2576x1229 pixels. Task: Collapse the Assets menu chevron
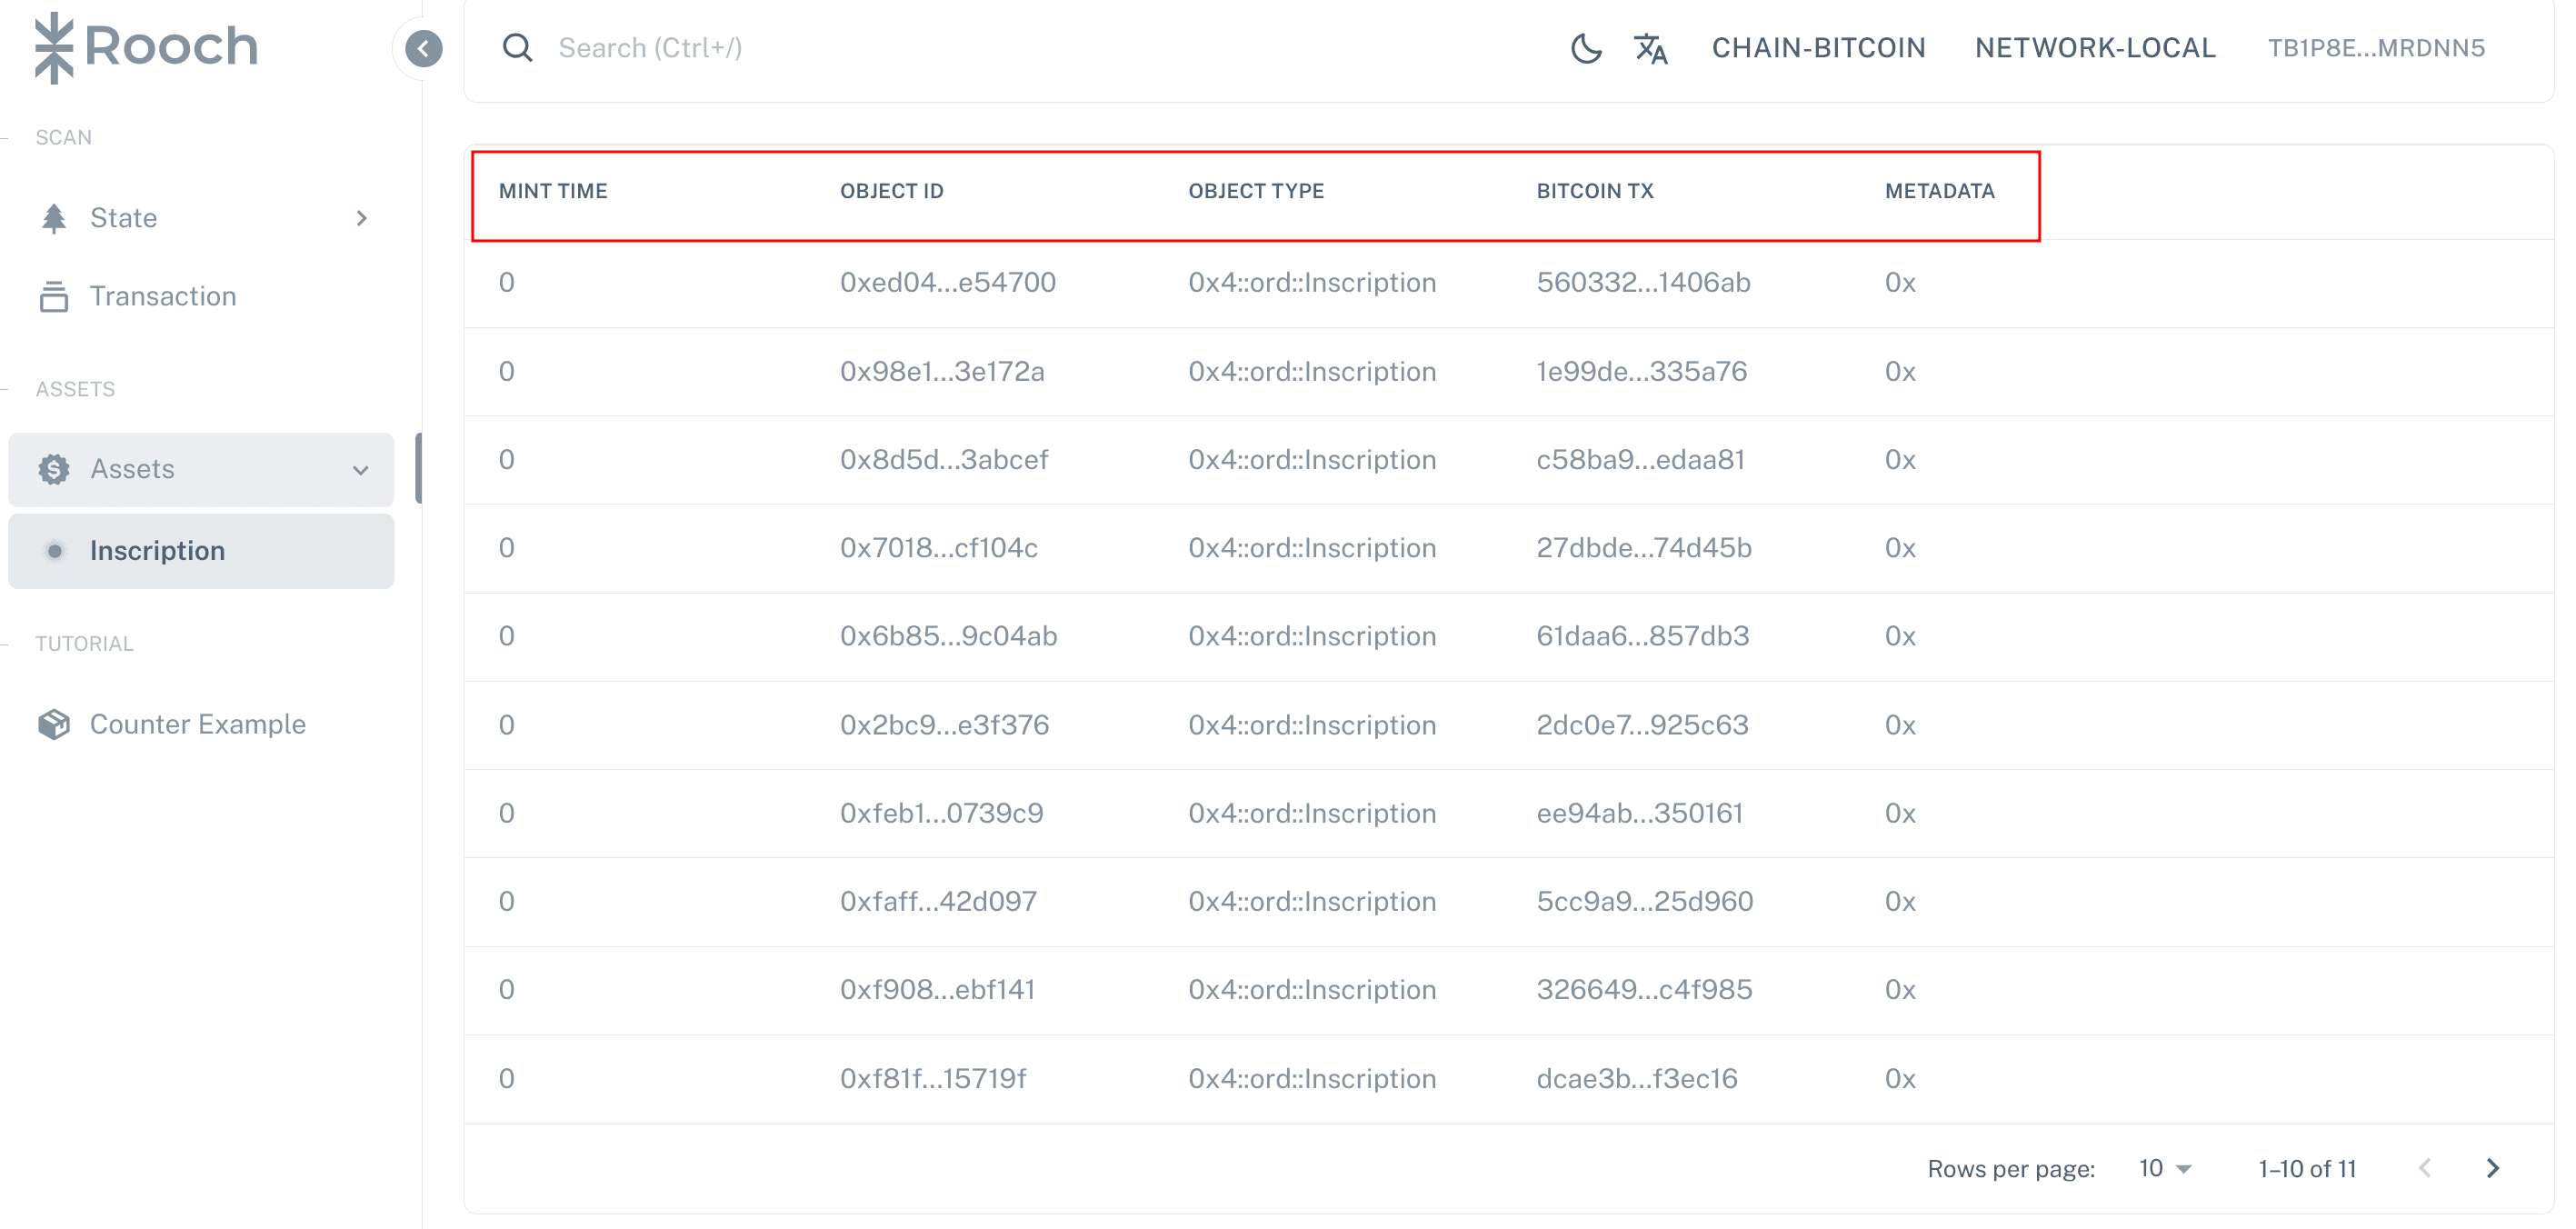click(x=361, y=470)
